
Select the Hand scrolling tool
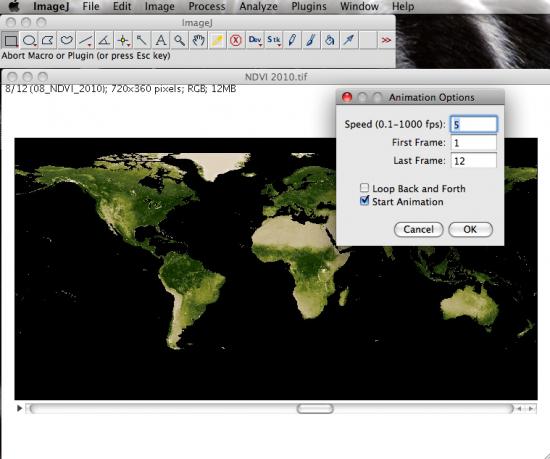click(x=198, y=41)
